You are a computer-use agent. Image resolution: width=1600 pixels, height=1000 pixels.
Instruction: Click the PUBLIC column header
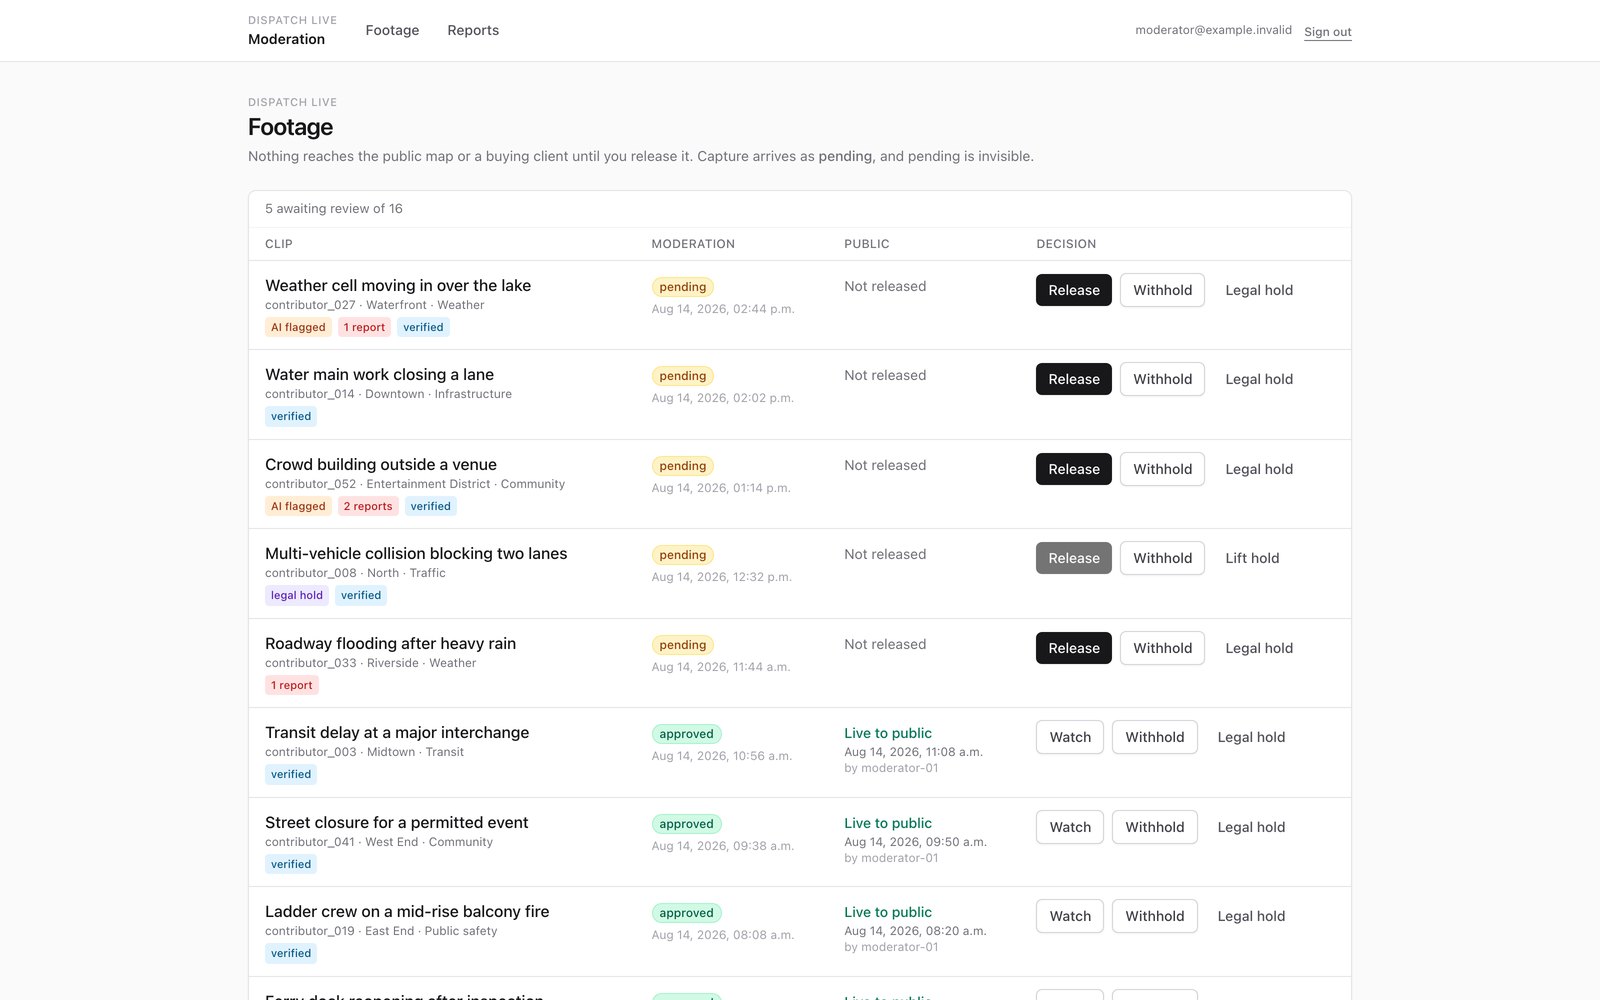(867, 244)
